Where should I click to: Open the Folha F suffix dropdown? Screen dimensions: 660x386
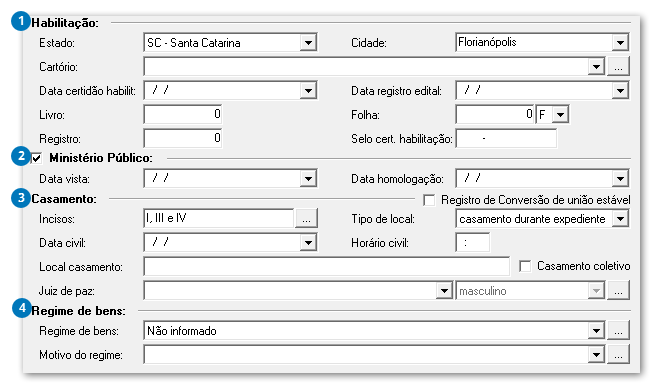pyautogui.click(x=560, y=114)
